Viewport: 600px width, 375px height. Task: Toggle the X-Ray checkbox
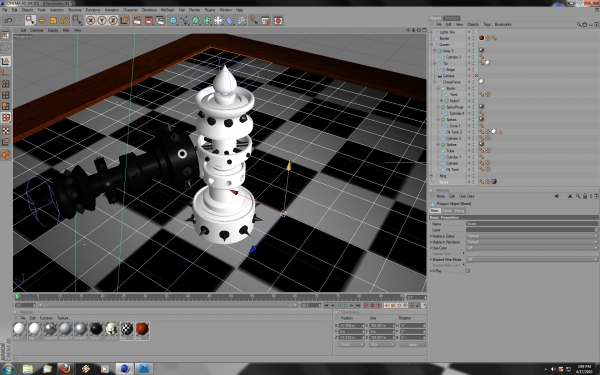[468, 271]
